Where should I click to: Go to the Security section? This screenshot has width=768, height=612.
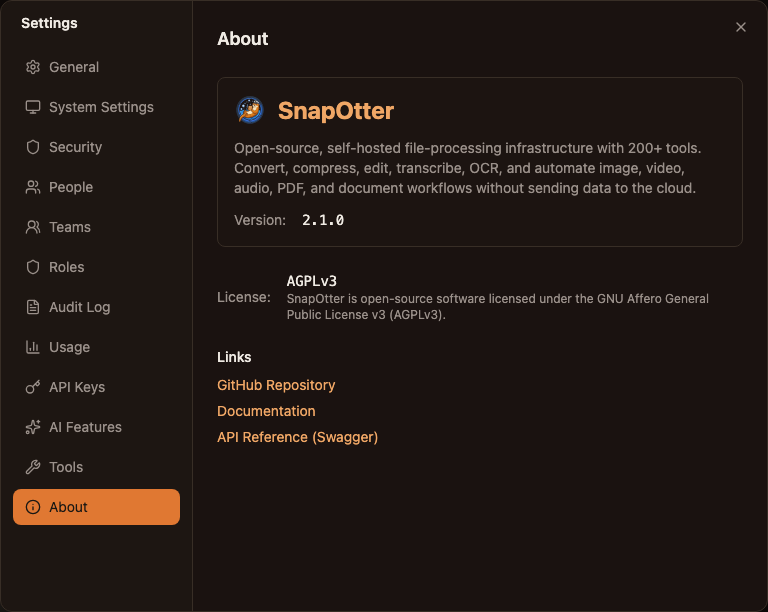tap(96, 147)
